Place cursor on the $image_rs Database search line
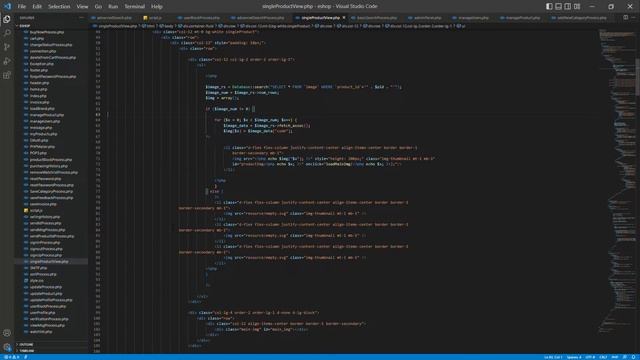This screenshot has height=360, width=640. click(x=303, y=87)
